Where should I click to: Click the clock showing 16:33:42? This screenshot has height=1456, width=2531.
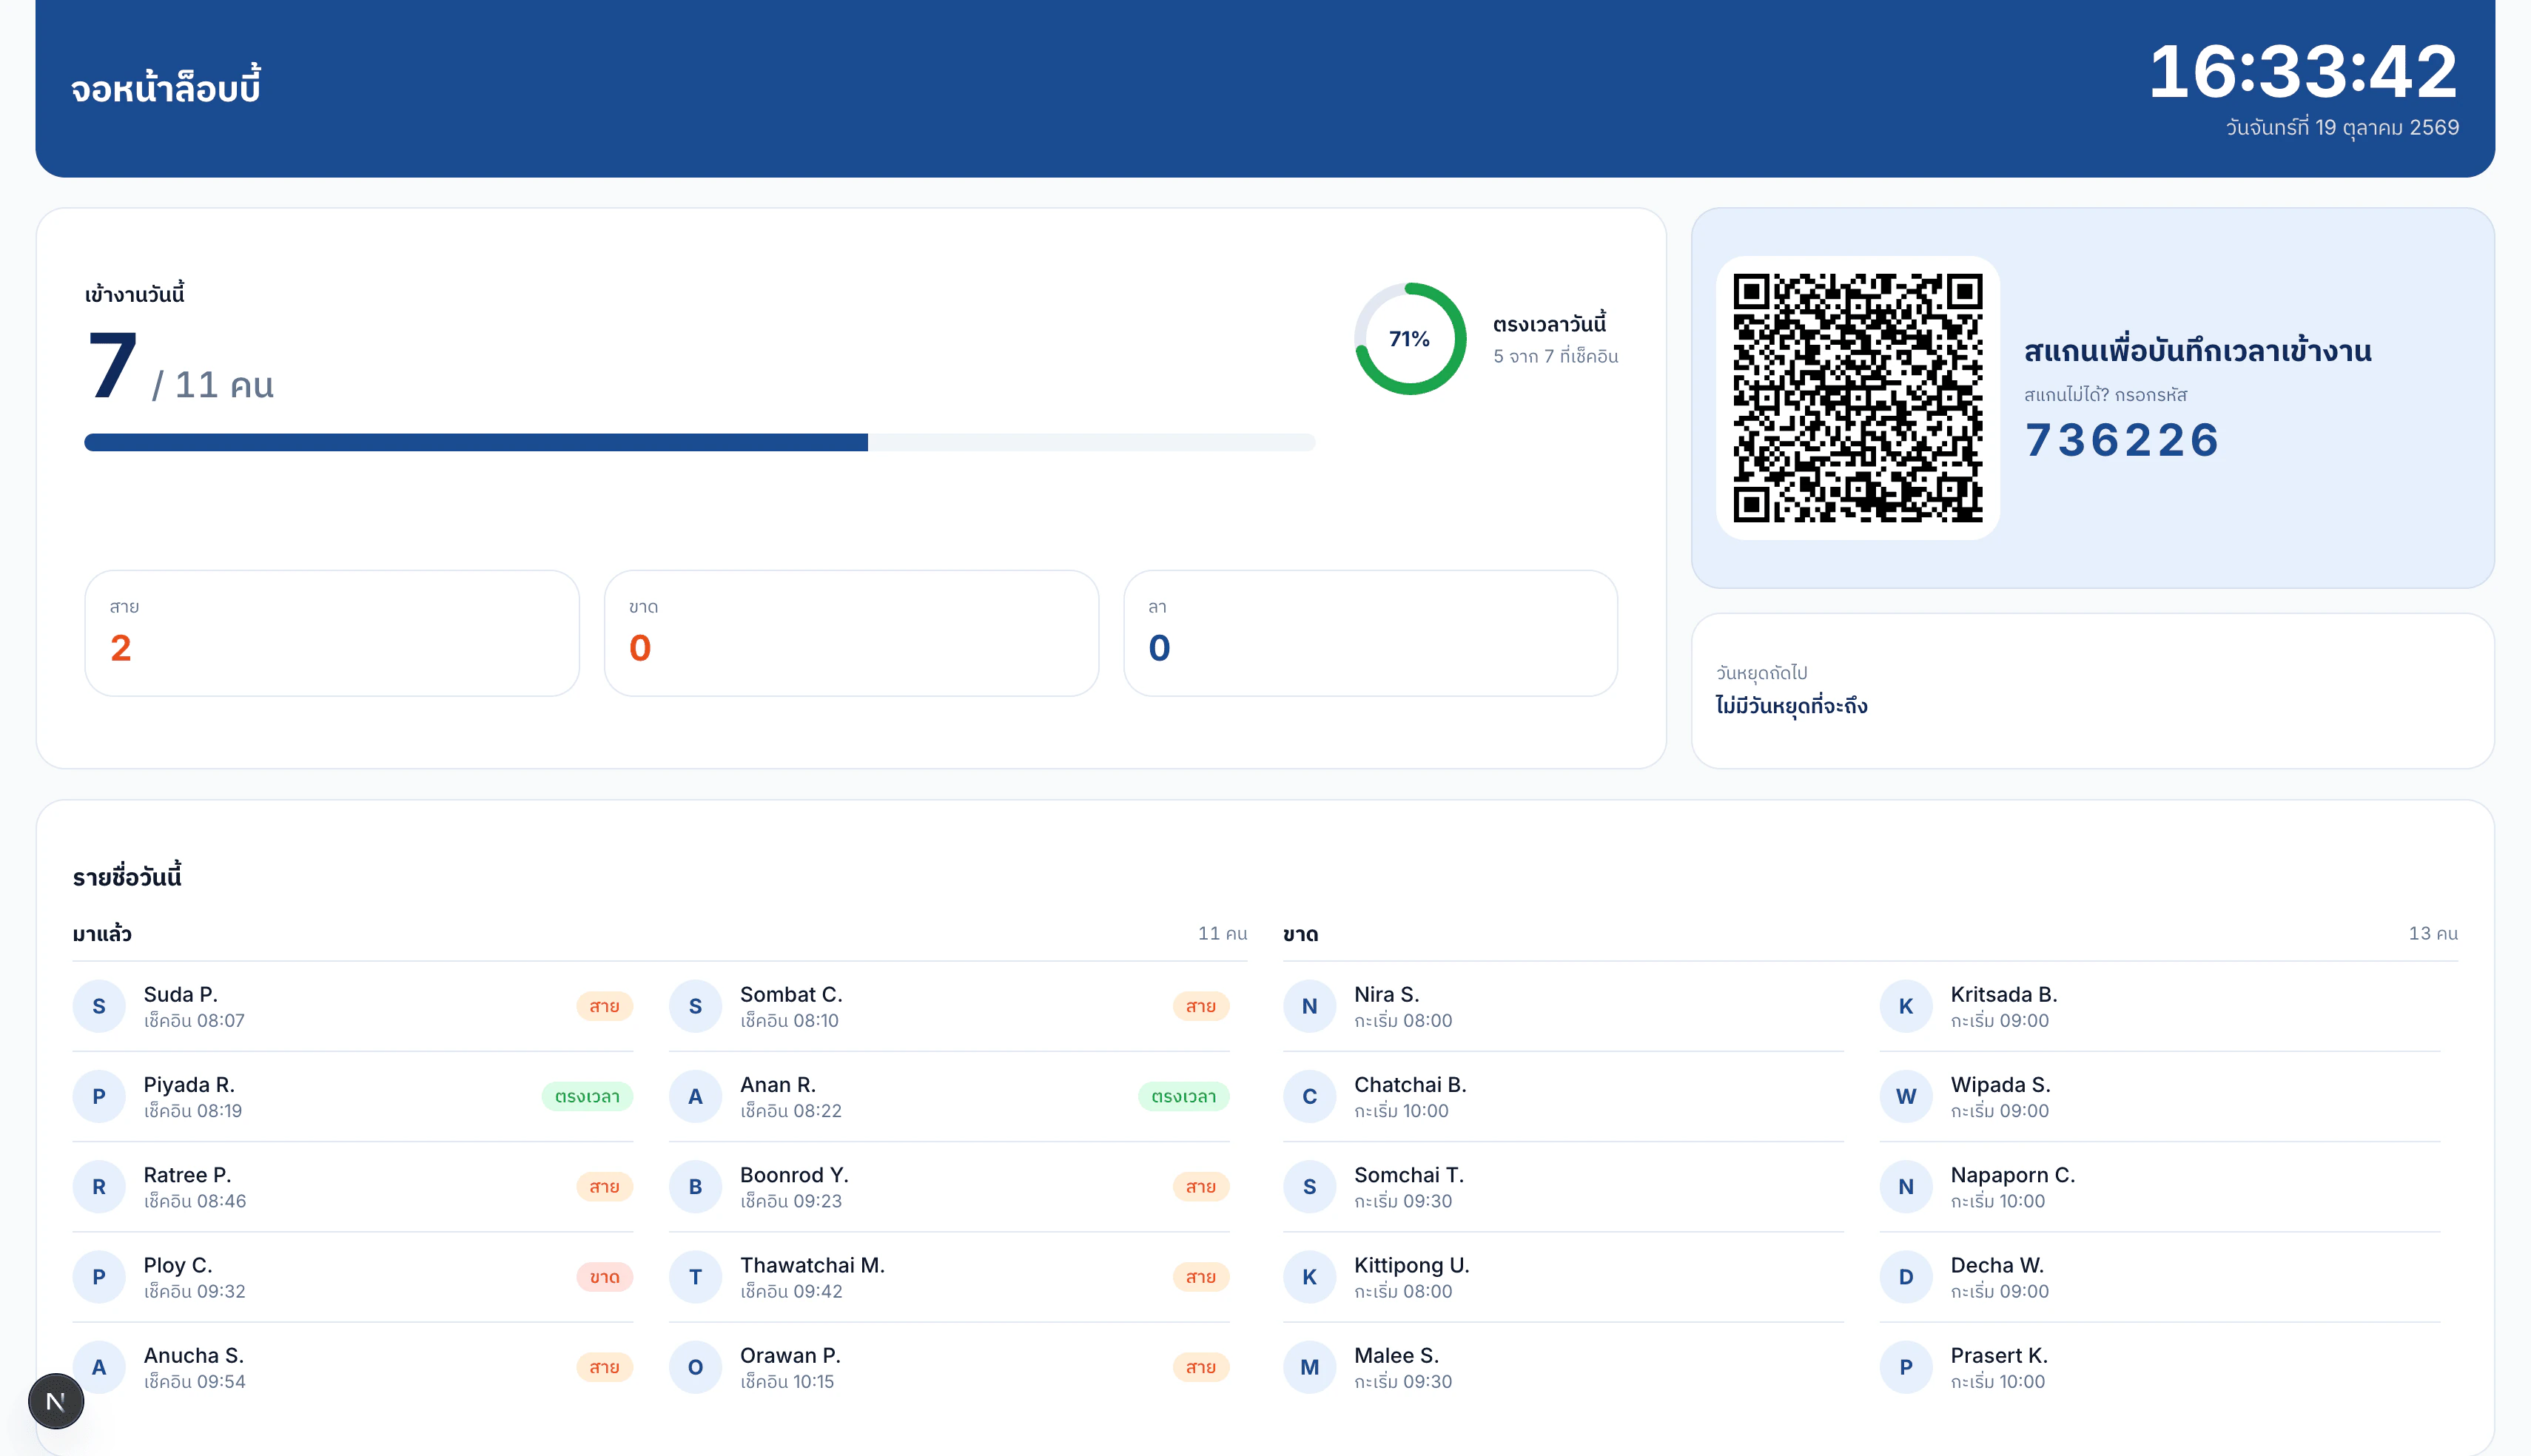2303,72
